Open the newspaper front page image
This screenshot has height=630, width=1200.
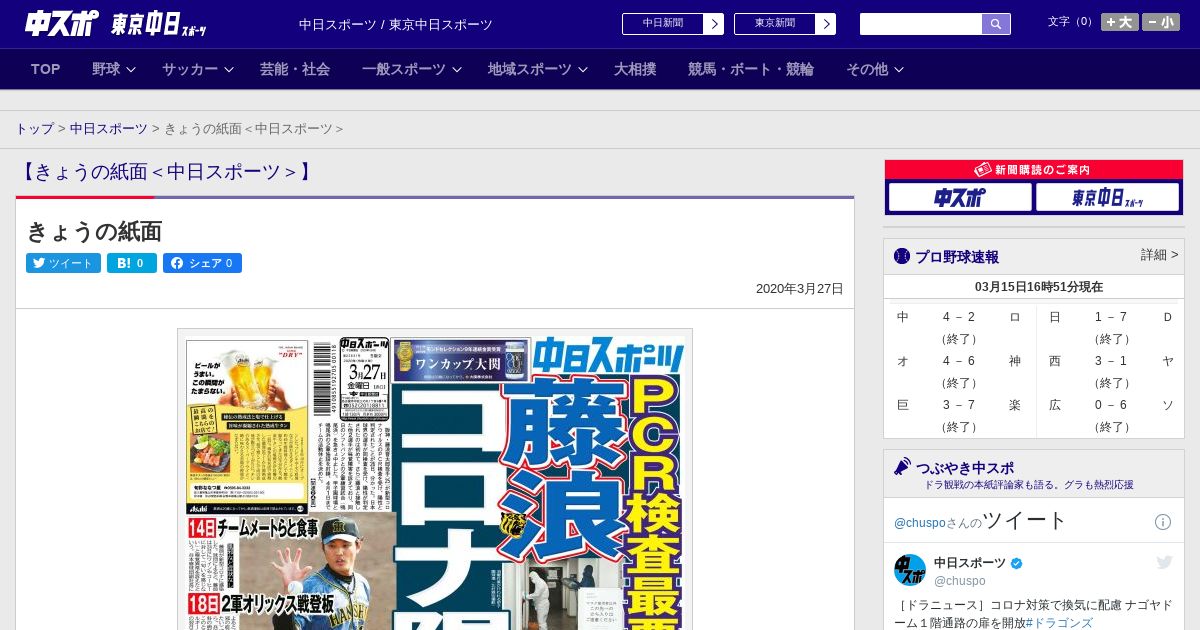pos(435,479)
